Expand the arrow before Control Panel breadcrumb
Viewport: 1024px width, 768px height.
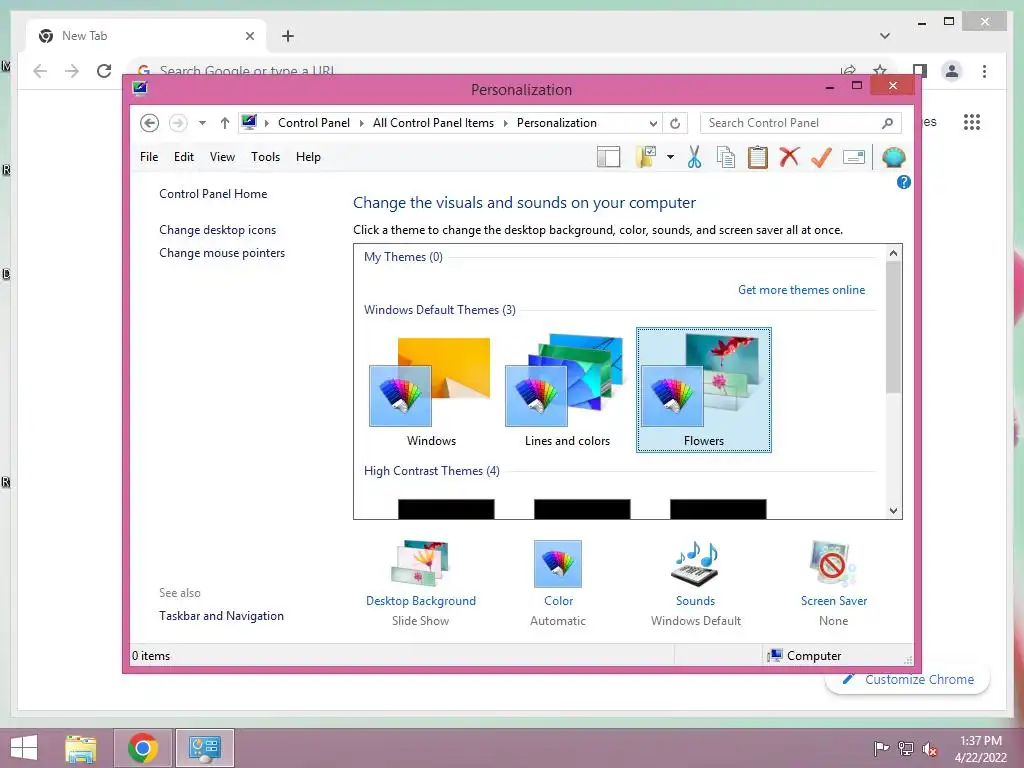(x=266, y=123)
